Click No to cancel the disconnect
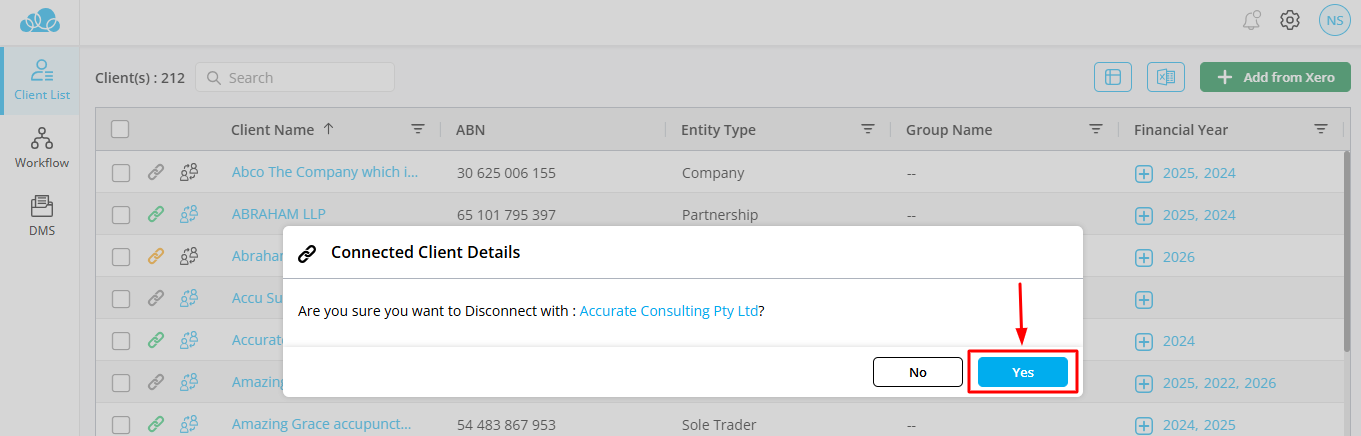 click(917, 372)
